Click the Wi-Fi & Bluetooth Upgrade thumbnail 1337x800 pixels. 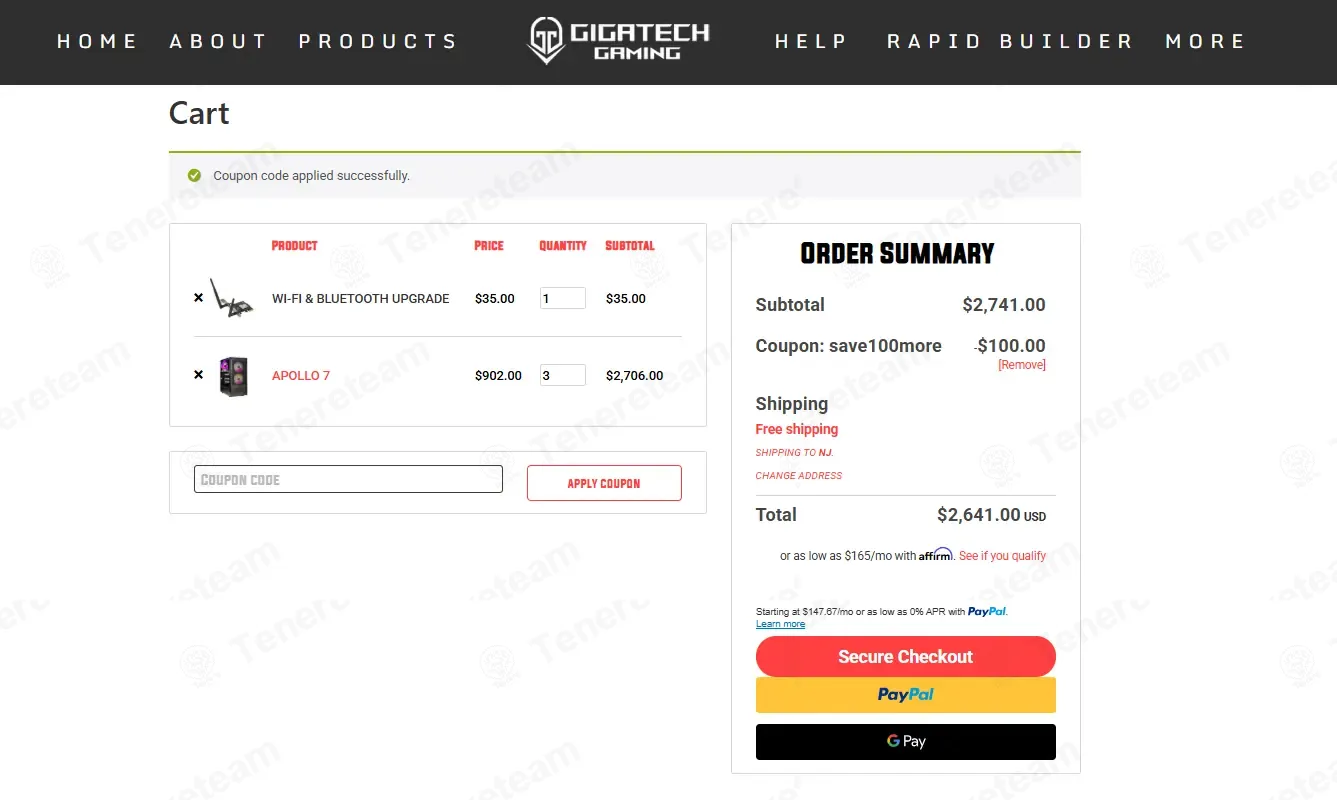[232, 298]
